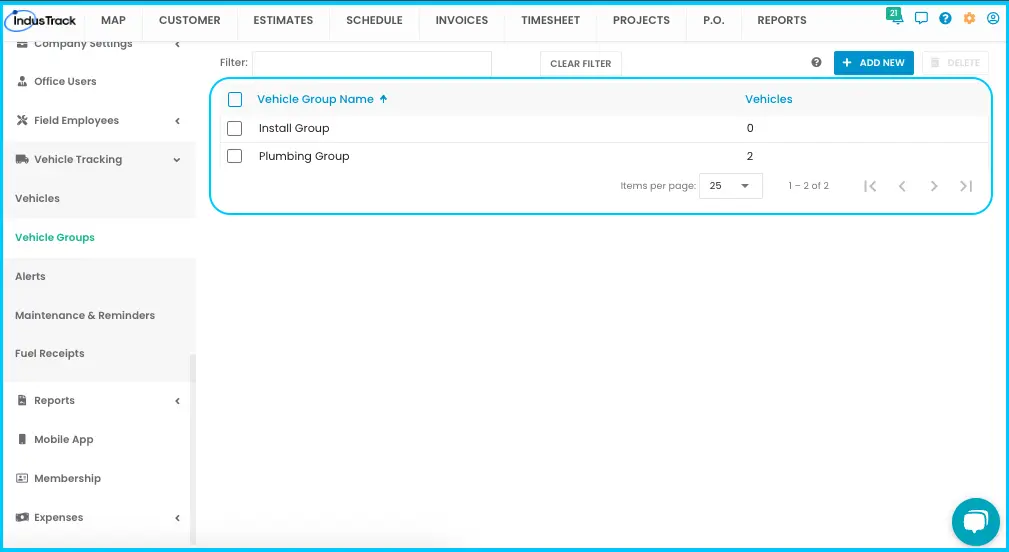Image resolution: width=1009 pixels, height=552 pixels.
Task: Open Vehicles in the sidebar
Action: click(x=37, y=198)
